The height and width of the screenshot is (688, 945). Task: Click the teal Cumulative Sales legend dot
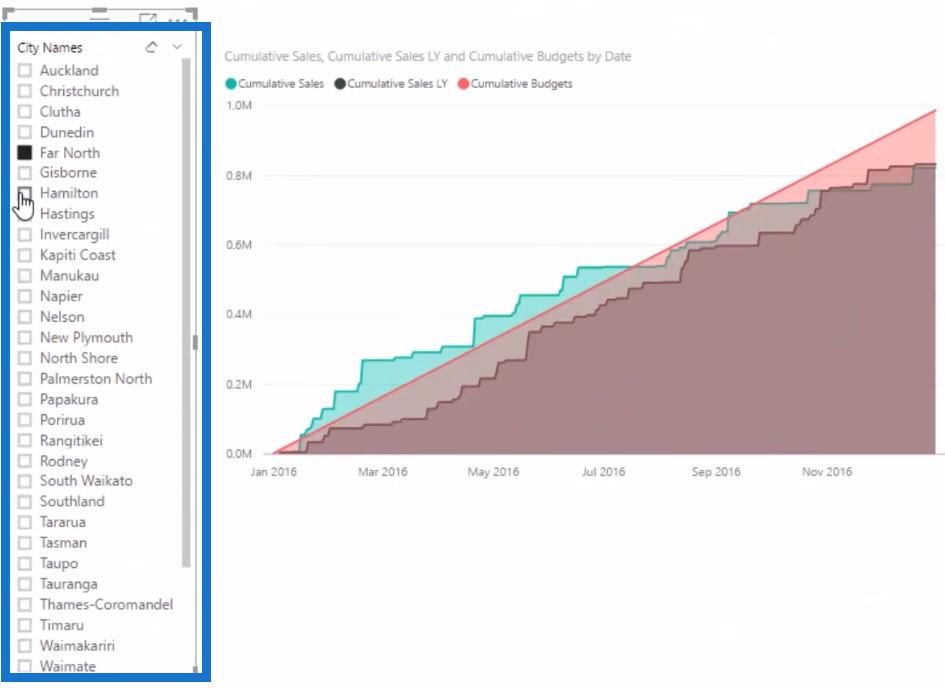coord(231,84)
